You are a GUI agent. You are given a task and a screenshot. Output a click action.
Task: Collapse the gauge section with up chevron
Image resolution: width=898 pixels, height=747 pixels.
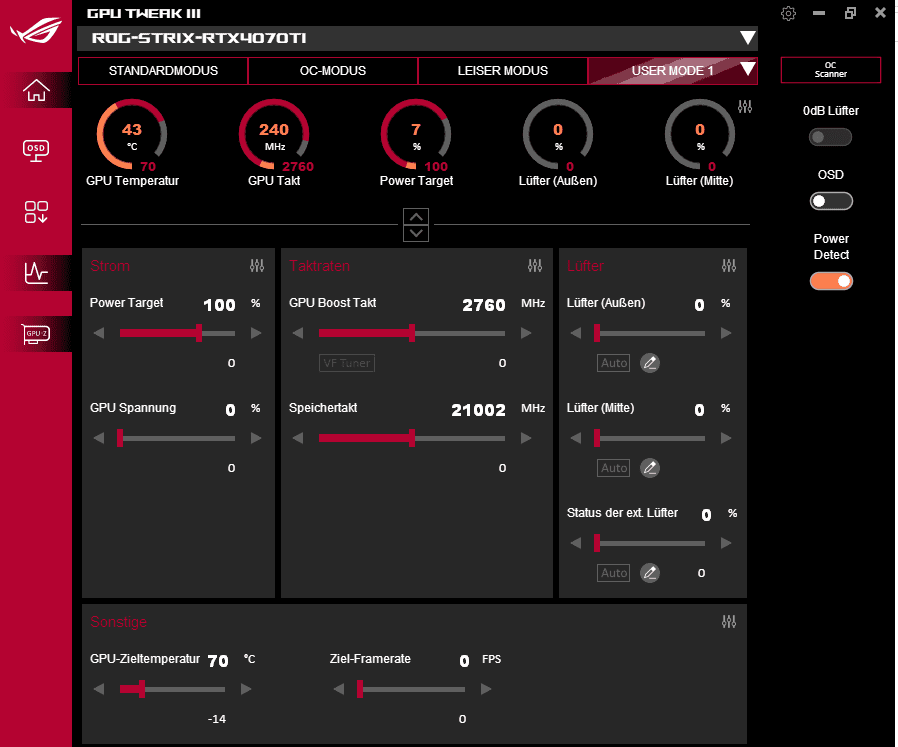(x=416, y=217)
